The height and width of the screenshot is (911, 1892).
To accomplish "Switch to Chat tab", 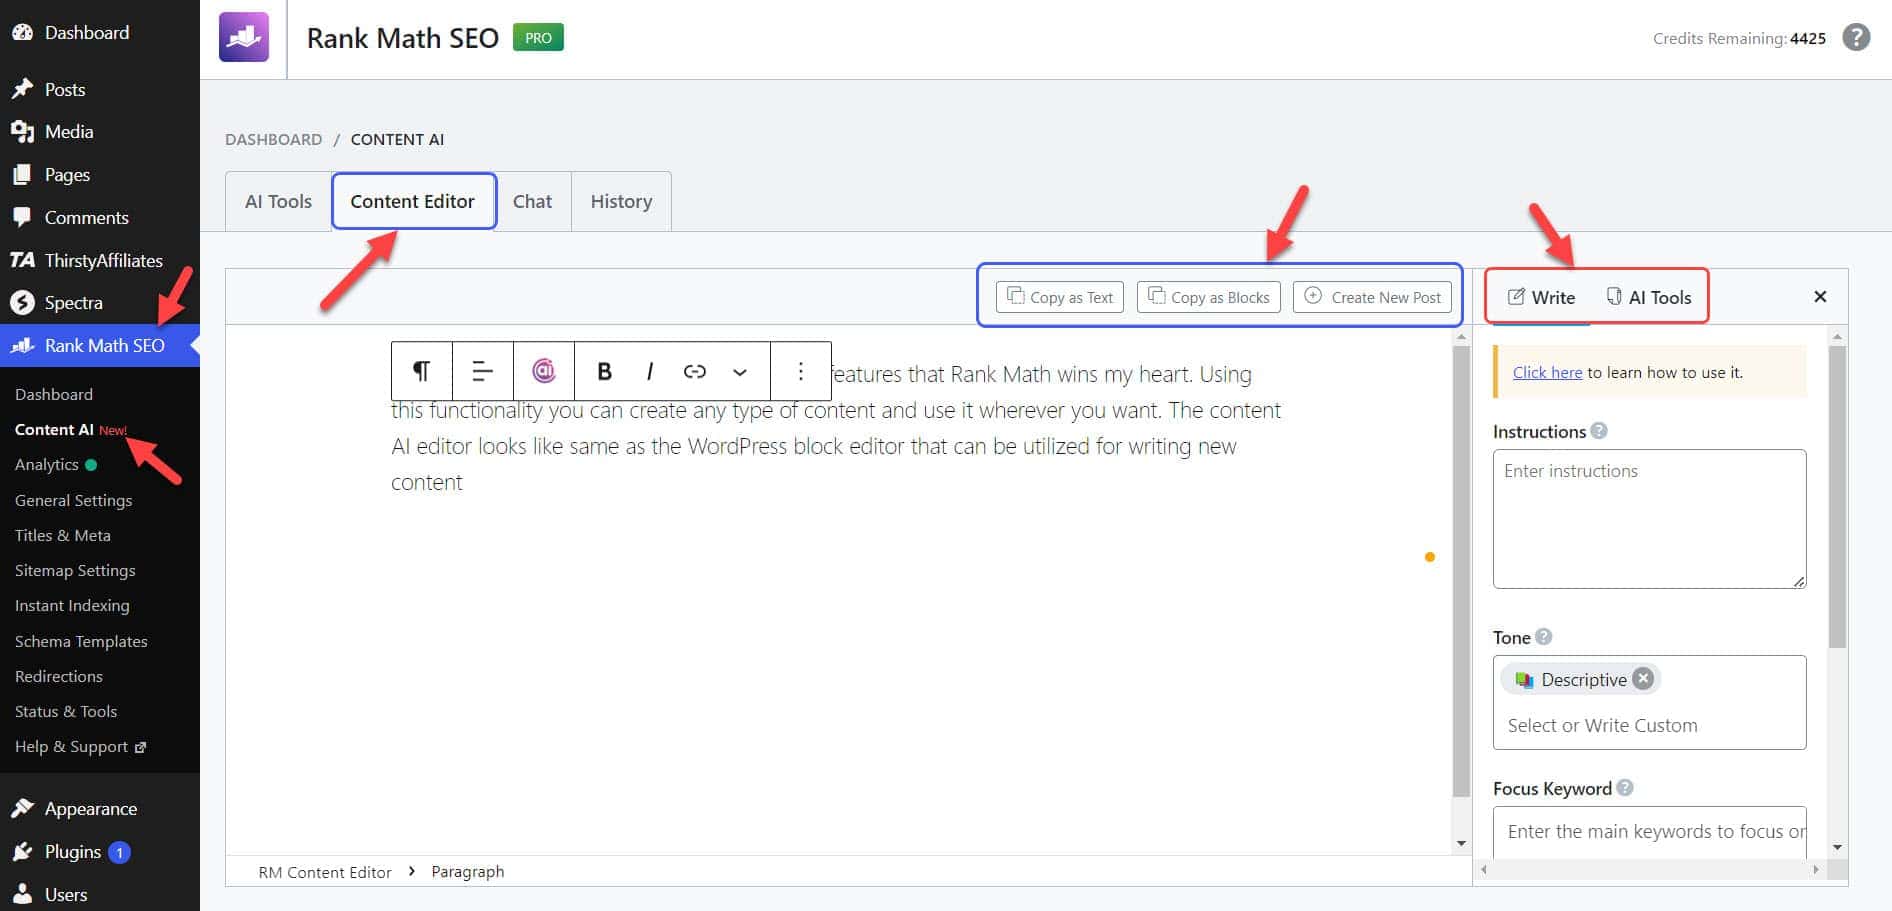I will click(x=532, y=201).
